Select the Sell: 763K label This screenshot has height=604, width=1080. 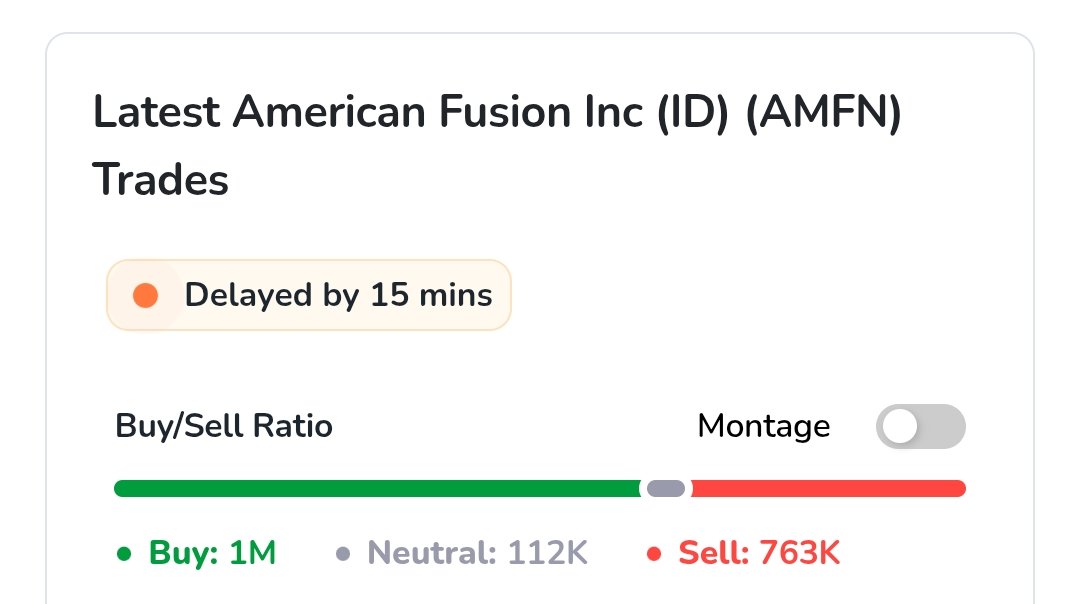click(x=759, y=553)
